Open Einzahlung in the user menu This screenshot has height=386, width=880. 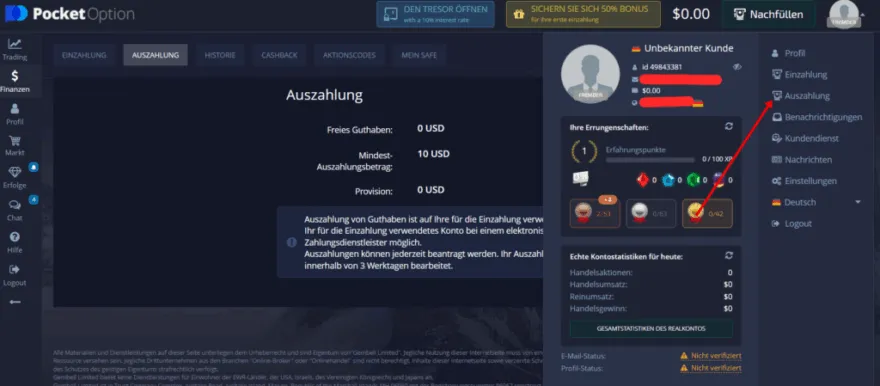(800, 75)
